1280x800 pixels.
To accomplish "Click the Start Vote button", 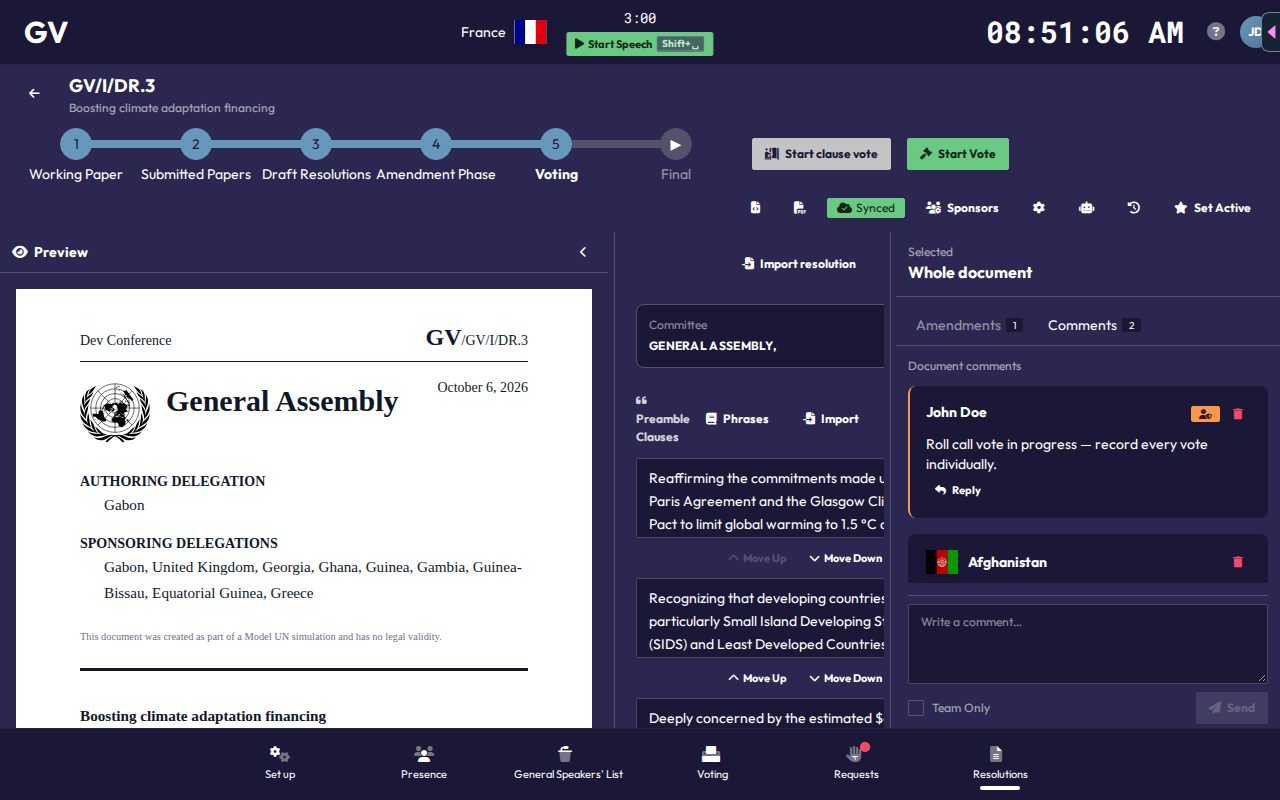I will coord(958,154).
